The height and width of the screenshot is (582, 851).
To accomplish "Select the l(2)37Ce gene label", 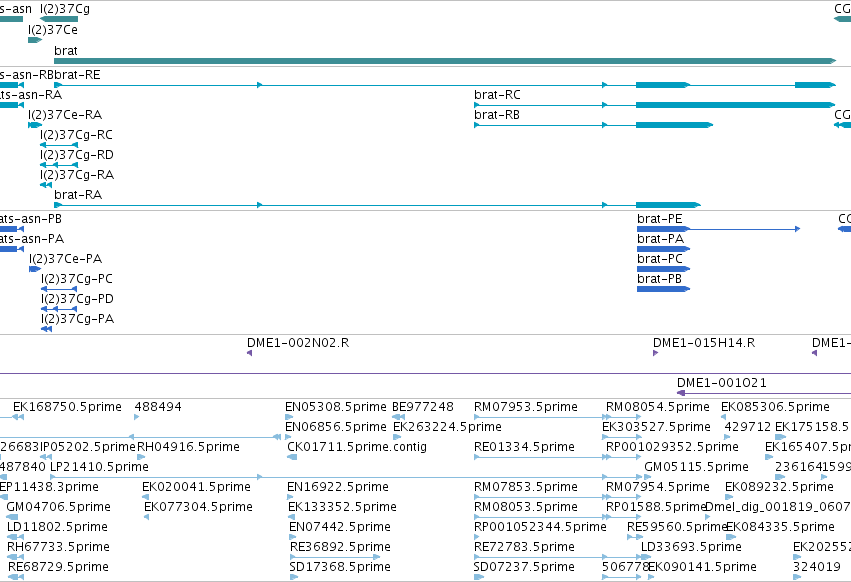I will 53,29.
